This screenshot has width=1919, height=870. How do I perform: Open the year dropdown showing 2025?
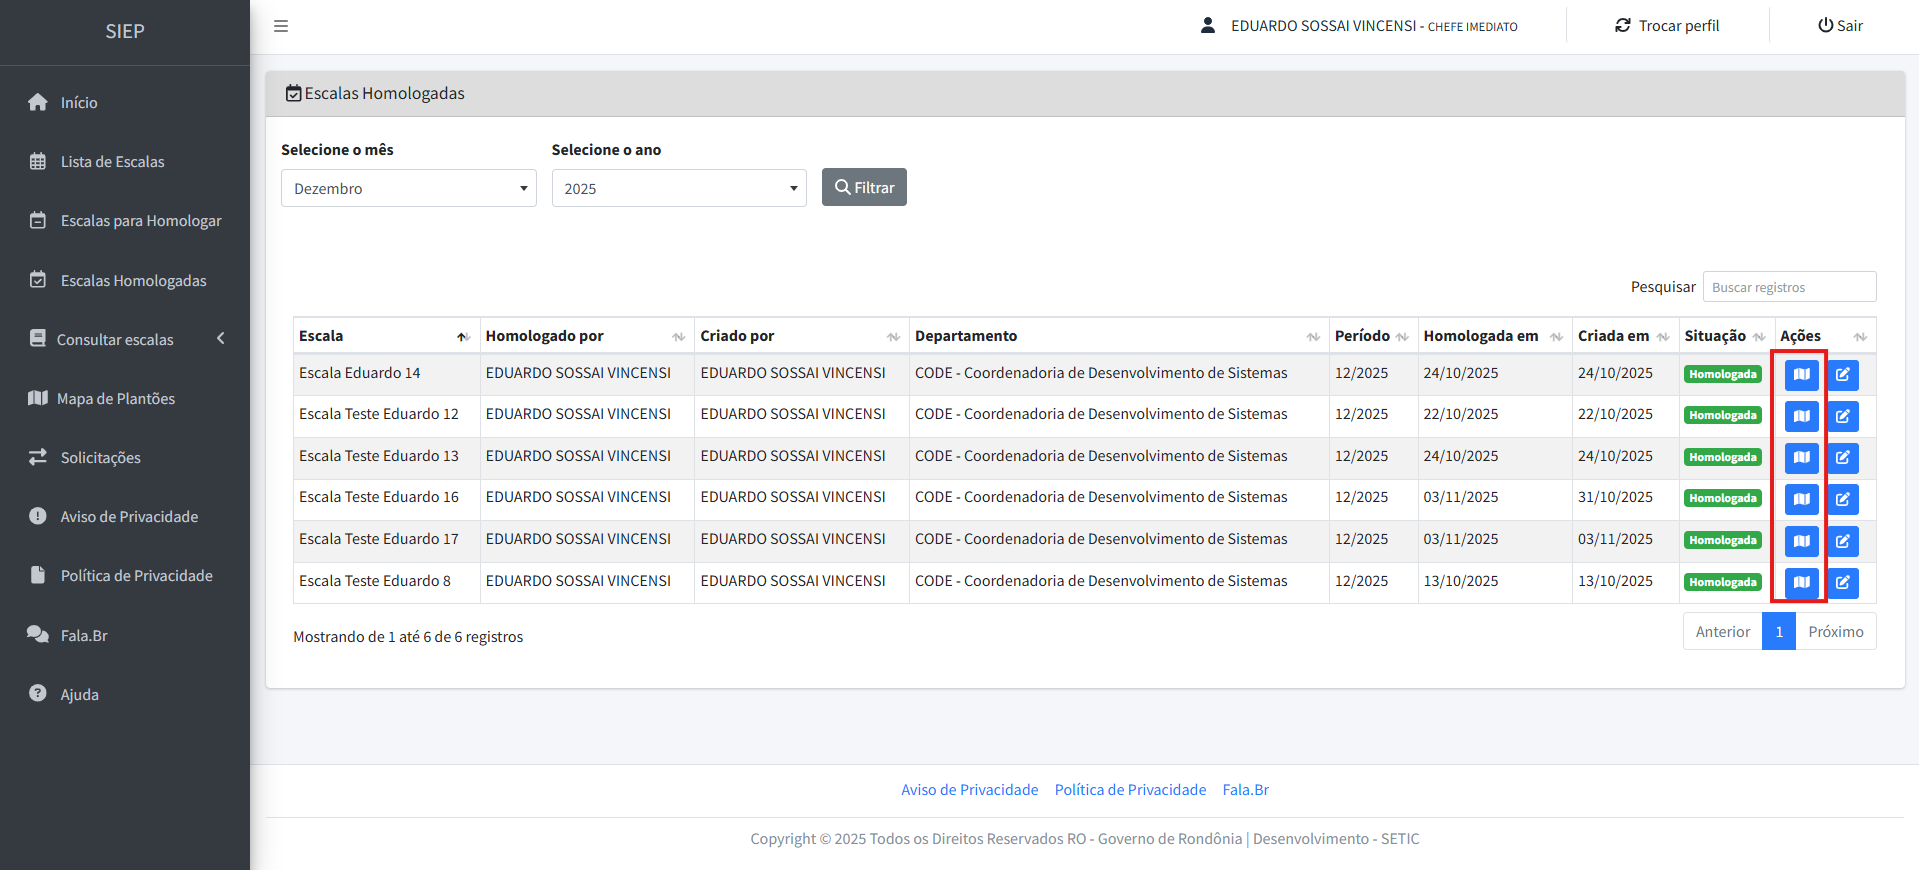pos(678,188)
